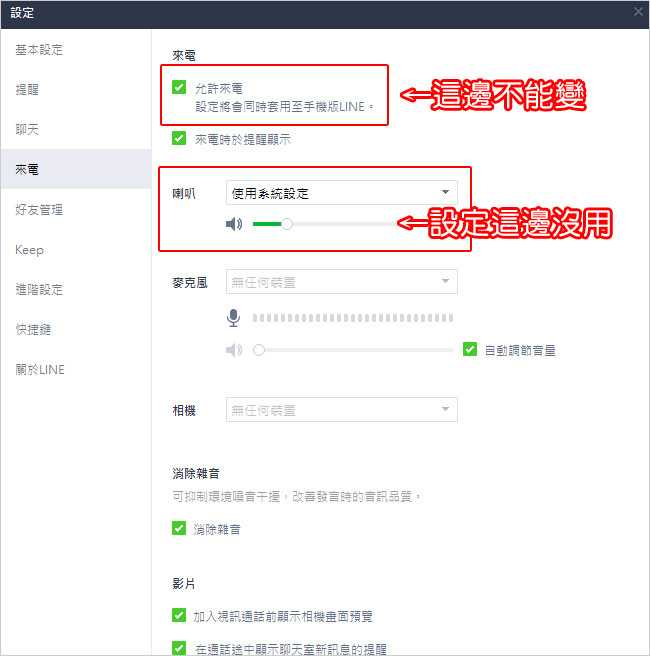The image size is (650, 656).
Task: Click the microphone input level meter
Action: [x=353, y=318]
